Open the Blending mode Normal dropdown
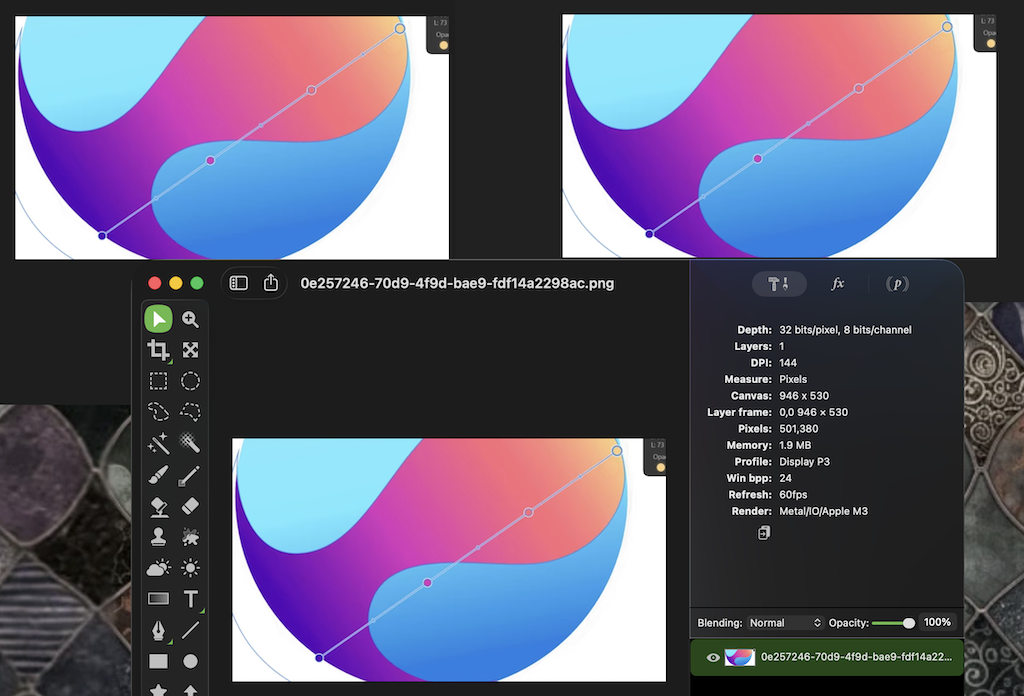This screenshot has width=1024, height=696. click(785, 623)
